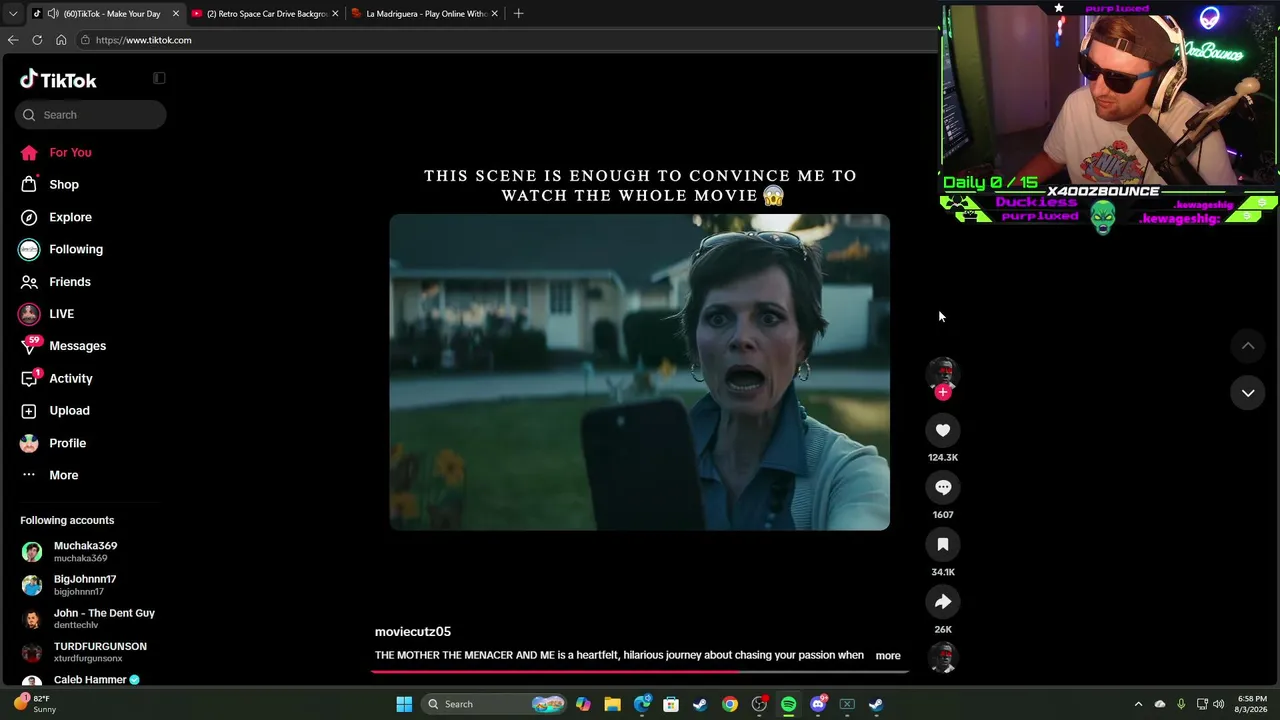Reload the TikTok page

pos(37,40)
